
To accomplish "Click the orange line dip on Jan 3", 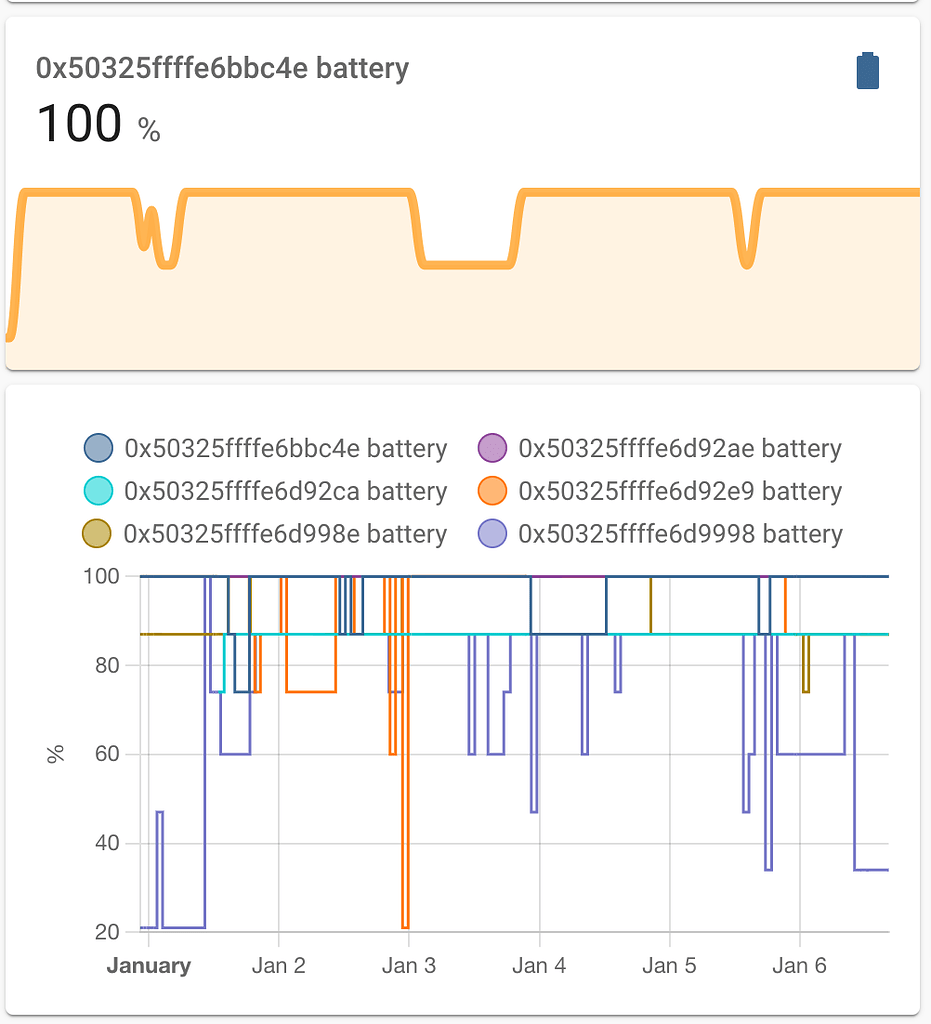I will click(x=404, y=900).
